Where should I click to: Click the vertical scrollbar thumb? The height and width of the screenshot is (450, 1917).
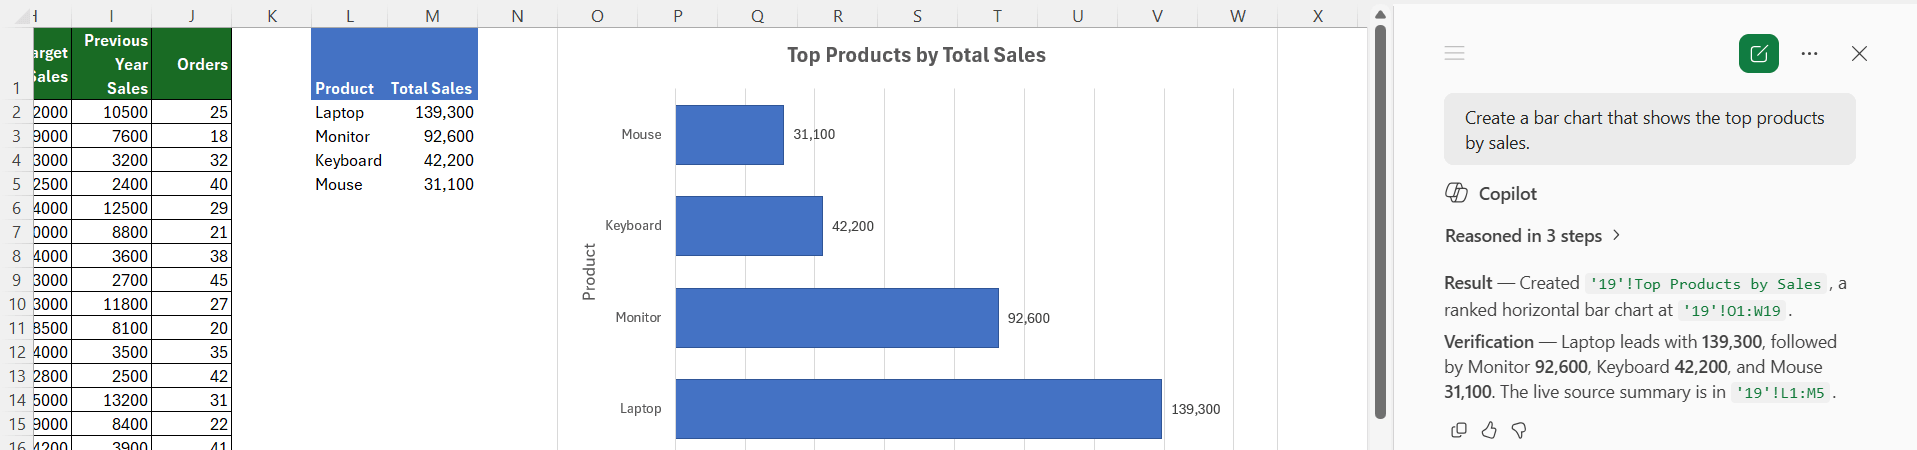1380,222
